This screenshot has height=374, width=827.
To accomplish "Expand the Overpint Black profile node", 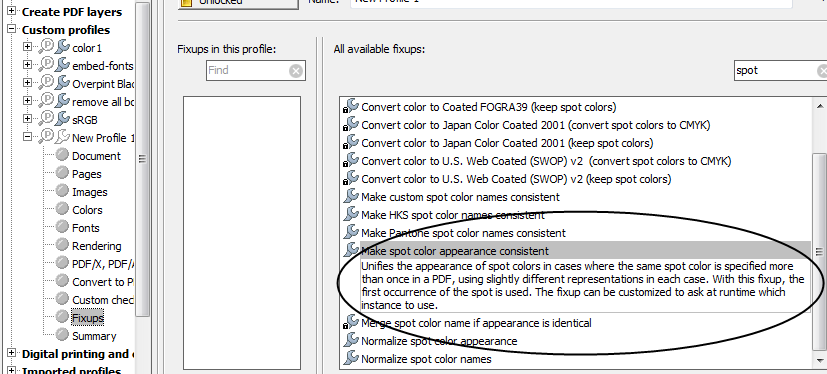I will pos(27,83).
